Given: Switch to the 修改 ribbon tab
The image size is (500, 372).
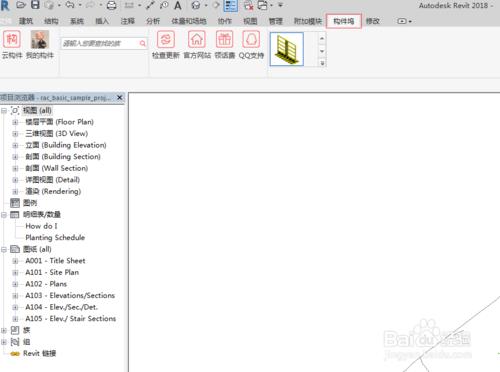Looking at the screenshot, I should (373, 21).
